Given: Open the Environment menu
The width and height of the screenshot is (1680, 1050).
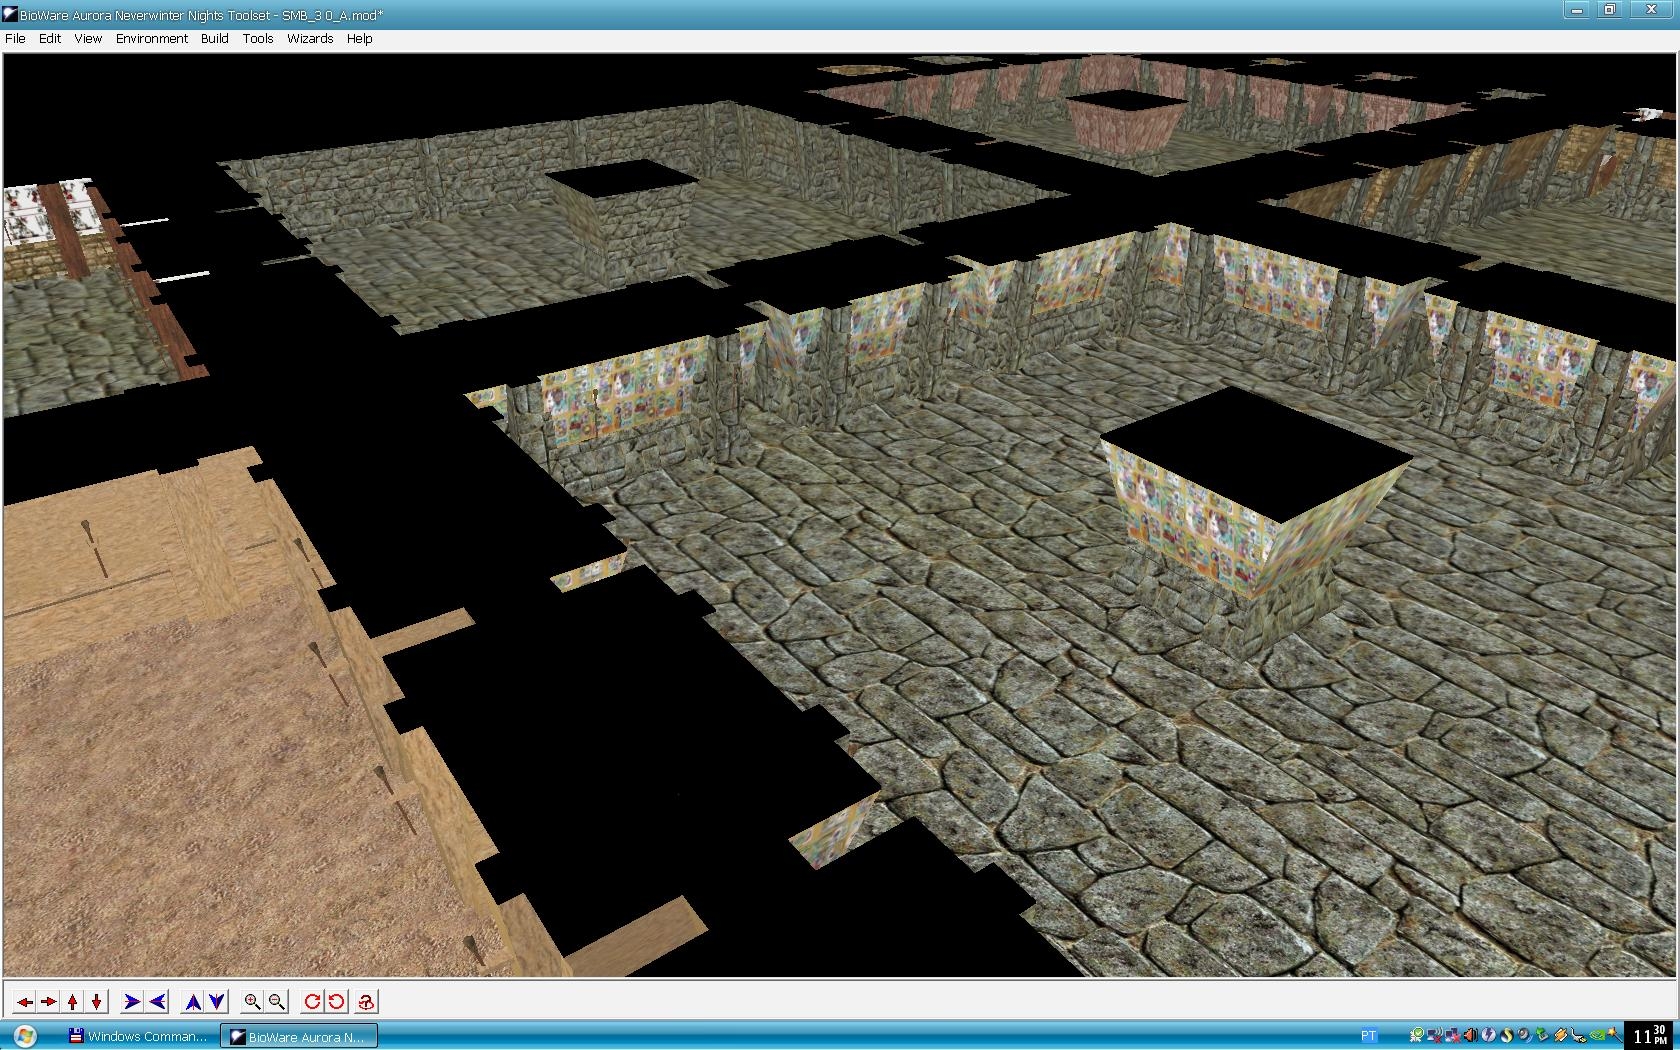Looking at the screenshot, I should (152, 38).
